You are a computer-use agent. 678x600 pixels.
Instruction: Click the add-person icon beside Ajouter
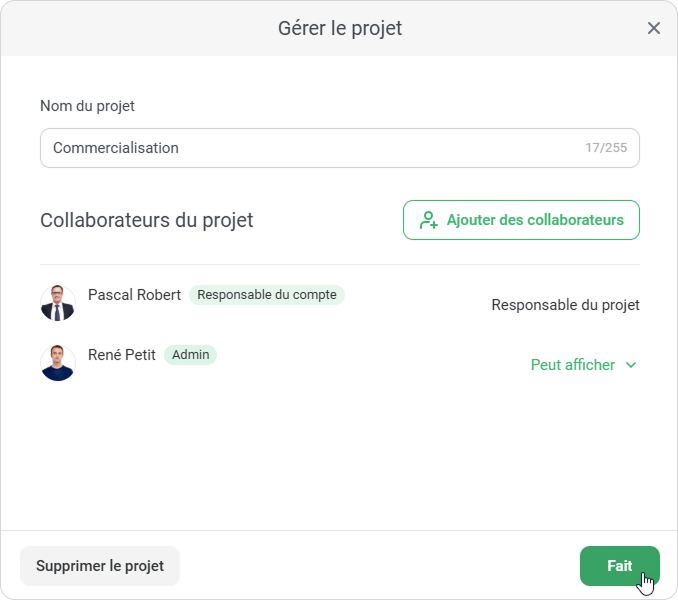429,220
